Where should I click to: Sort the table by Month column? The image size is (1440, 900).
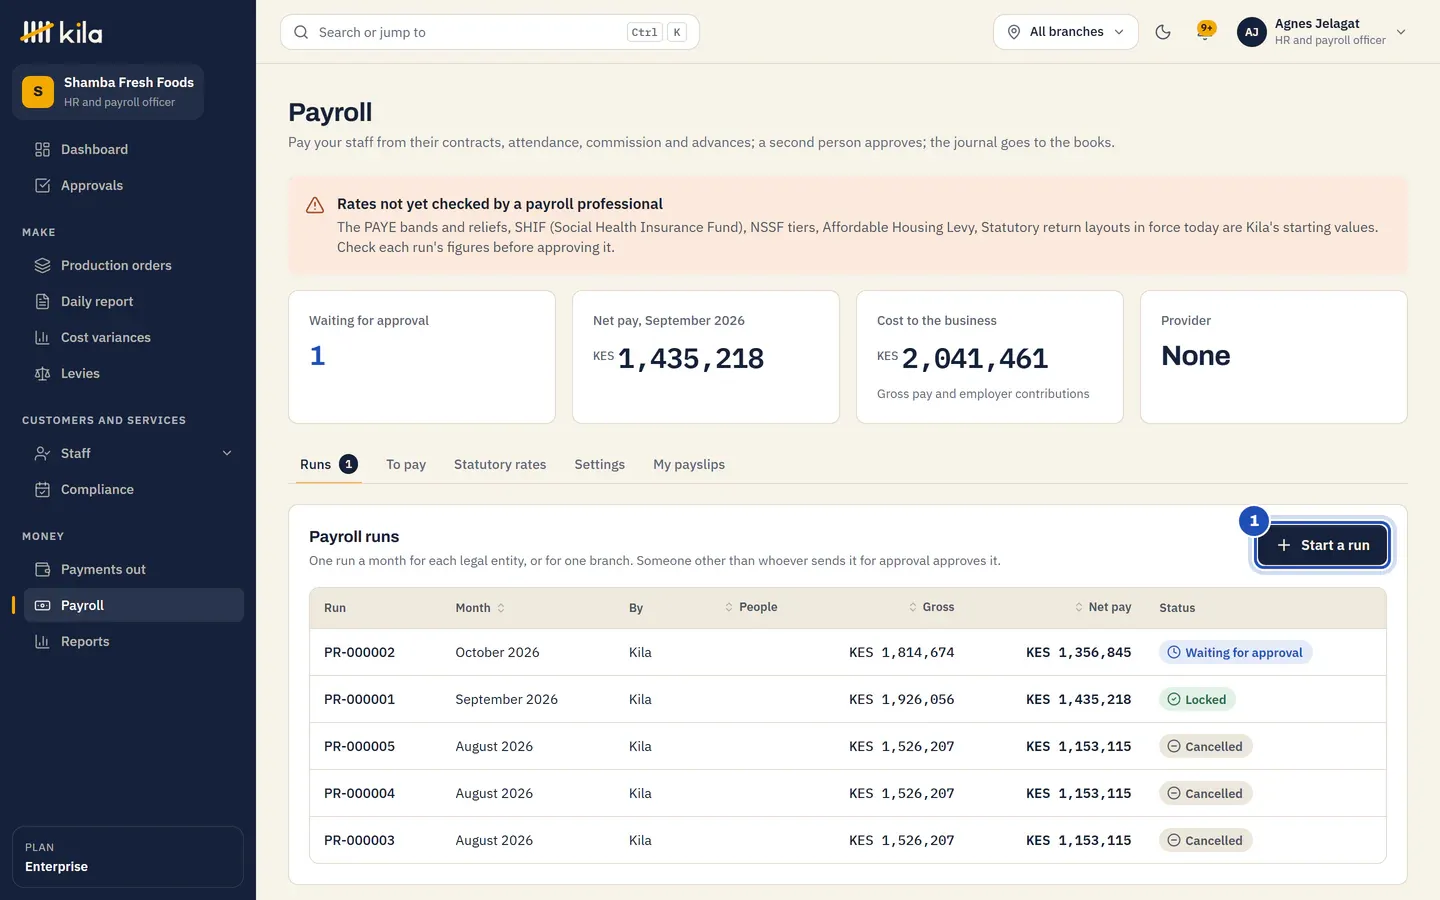coord(480,608)
